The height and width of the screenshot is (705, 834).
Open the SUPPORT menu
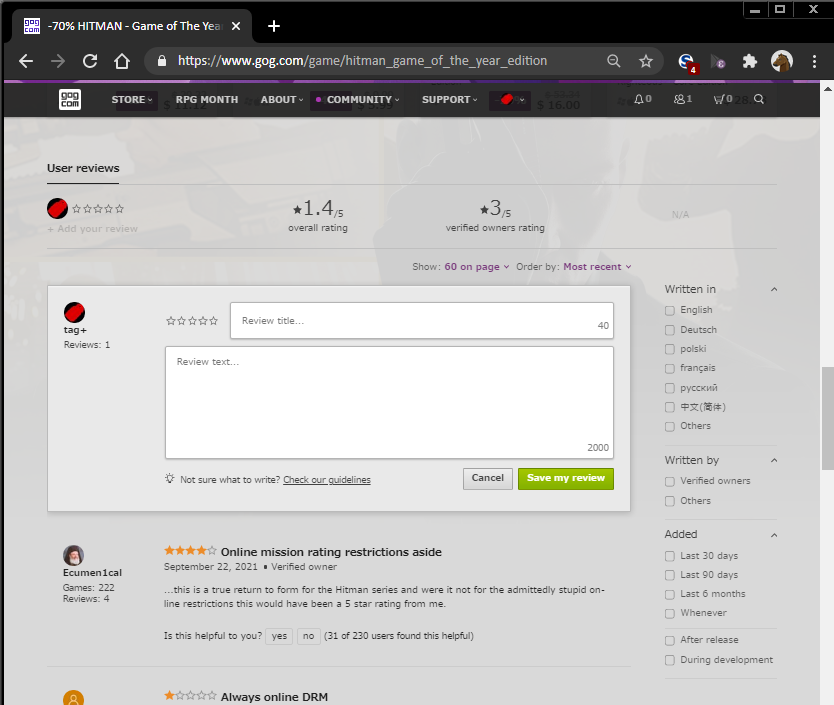click(449, 99)
